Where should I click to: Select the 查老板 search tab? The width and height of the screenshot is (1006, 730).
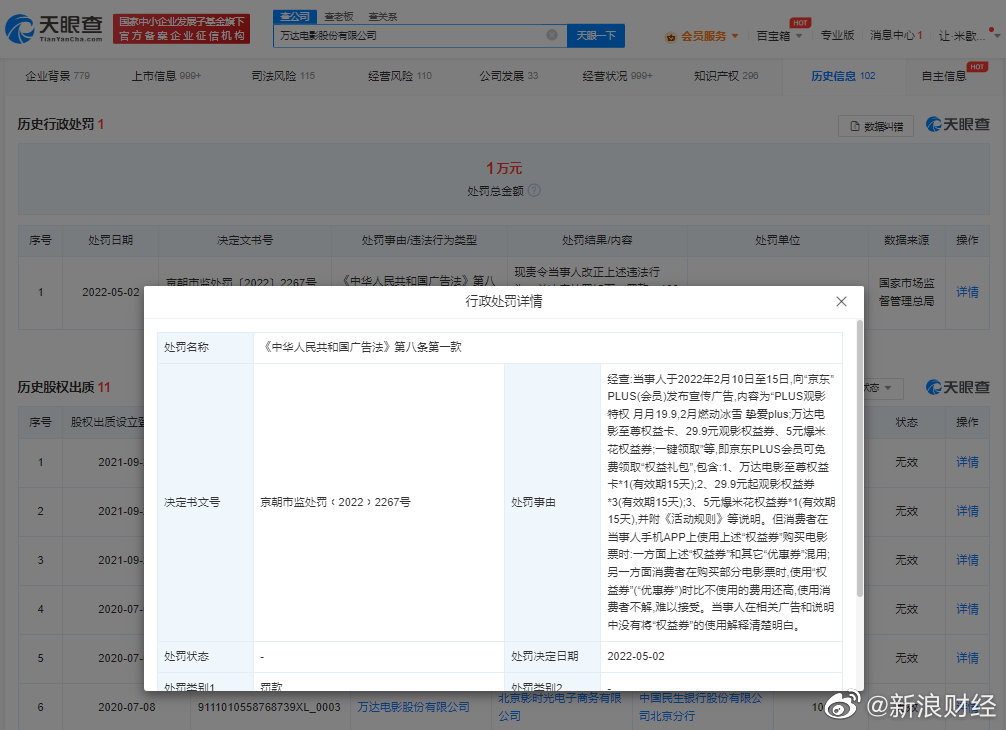click(x=339, y=16)
